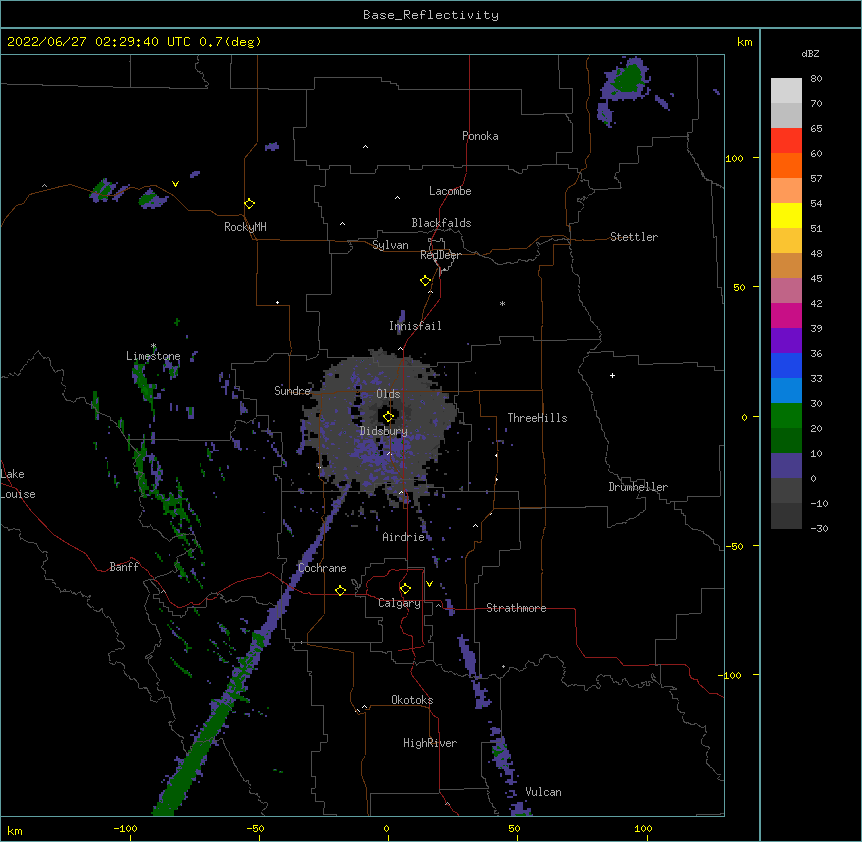Click the HighRiver city label
Image resolution: width=862 pixels, height=842 pixels.
pos(430,743)
